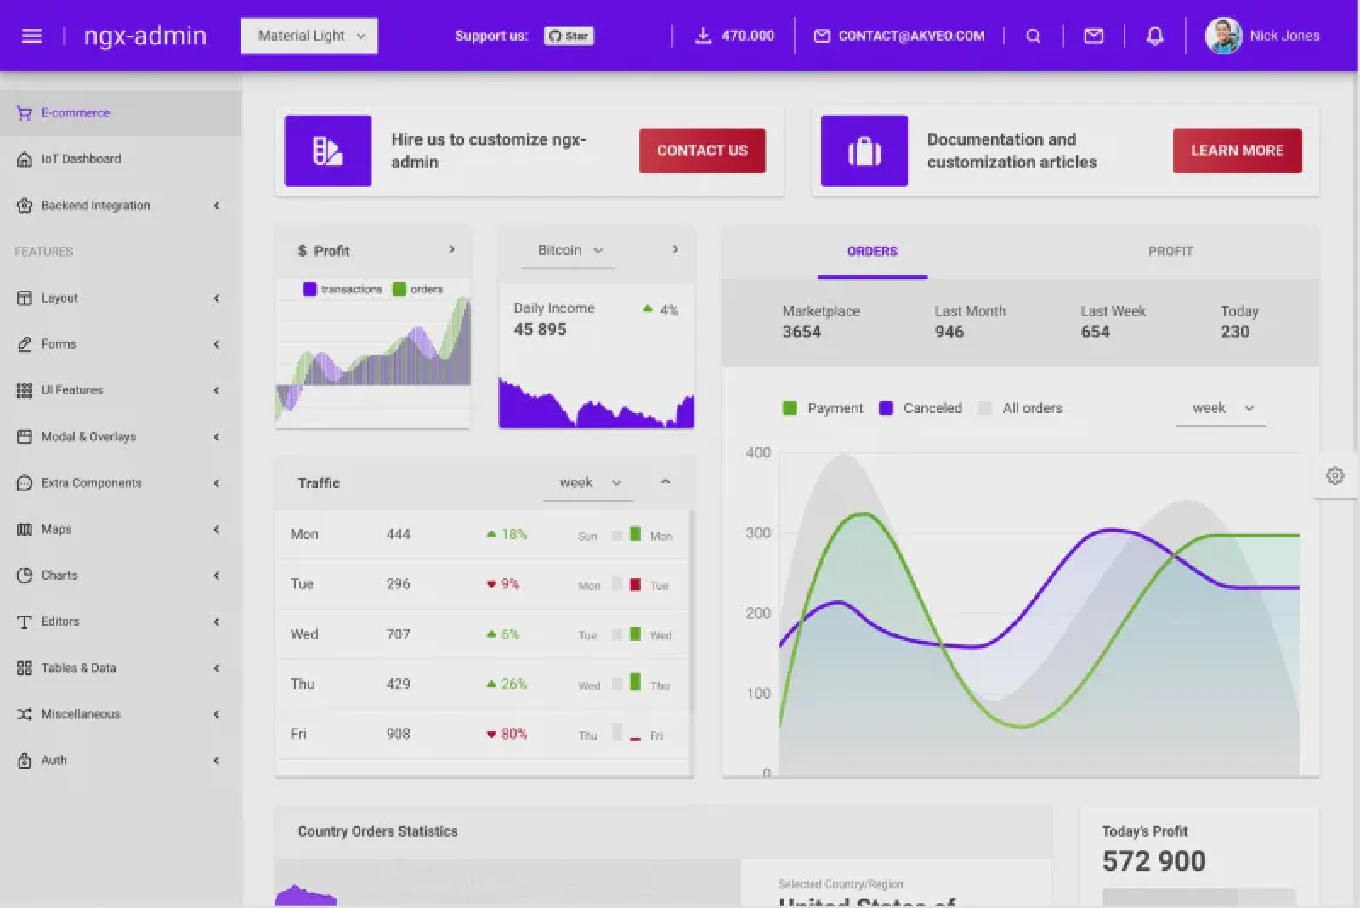This screenshot has width=1360, height=908.
Task: Open the Material Light theme dropdown
Action: click(309, 36)
